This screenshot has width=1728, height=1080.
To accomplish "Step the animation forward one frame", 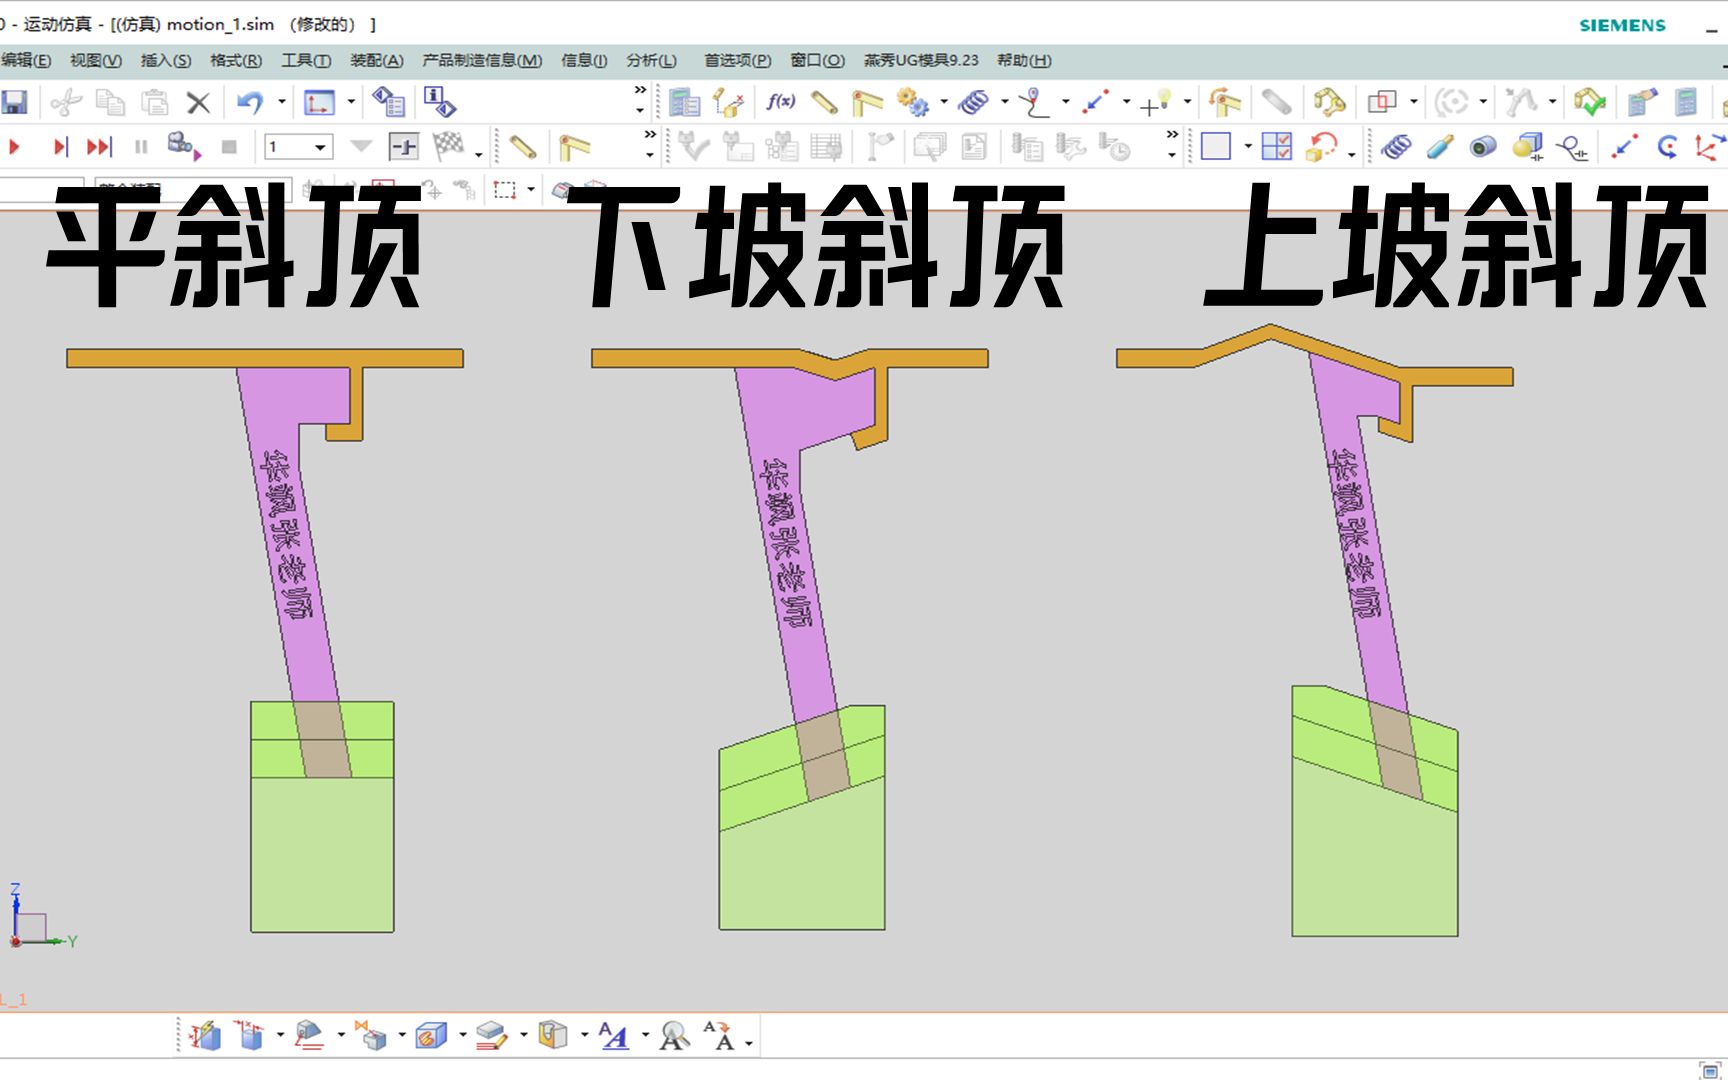I will click(60, 147).
